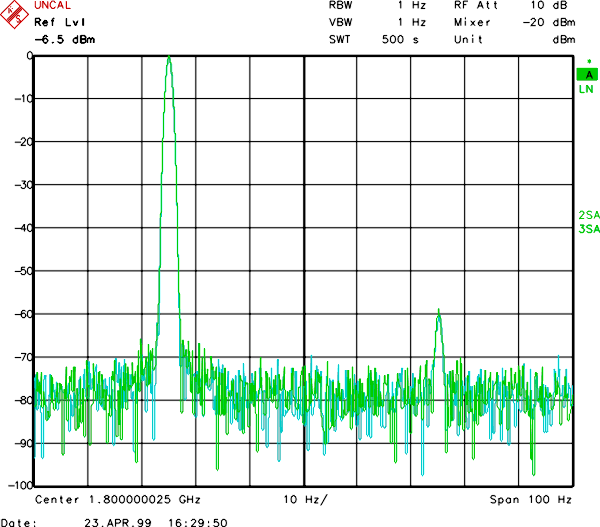Click the red UNCAL warning label

pyautogui.click(x=54, y=6)
